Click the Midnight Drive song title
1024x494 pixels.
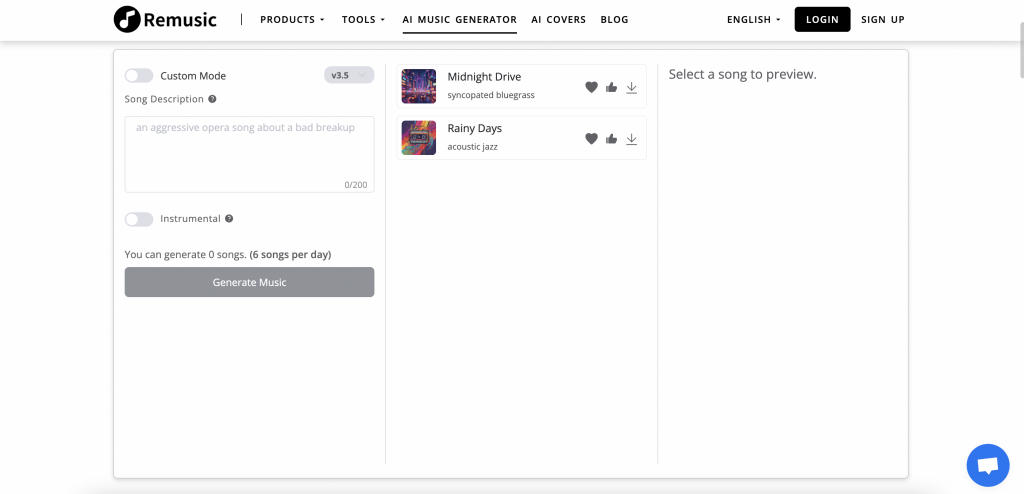pos(484,77)
